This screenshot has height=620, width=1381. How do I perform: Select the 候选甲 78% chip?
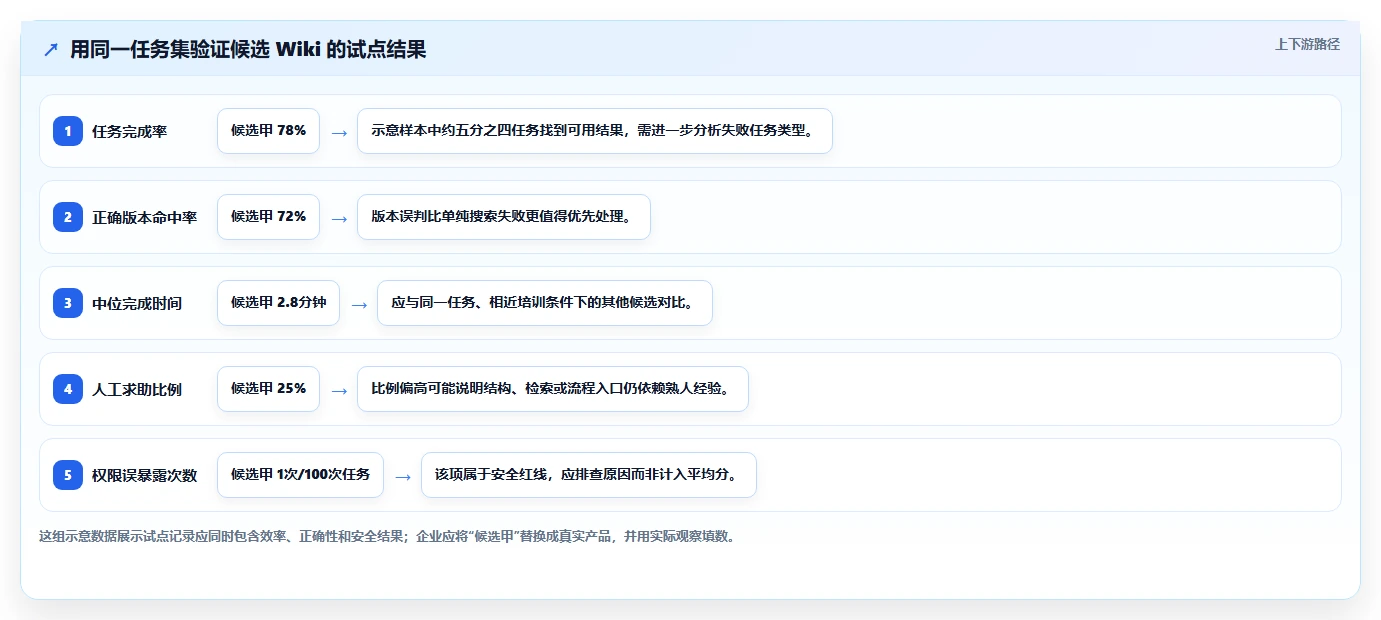(x=268, y=131)
